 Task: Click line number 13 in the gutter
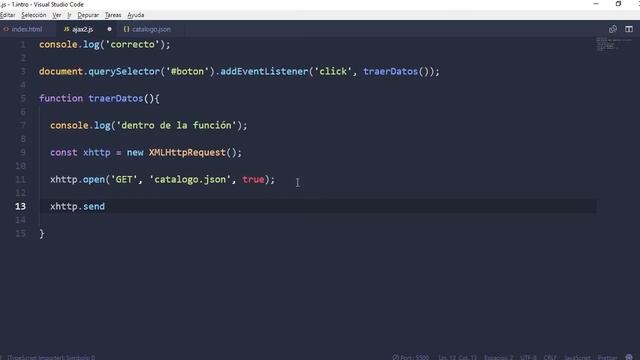coord(20,206)
